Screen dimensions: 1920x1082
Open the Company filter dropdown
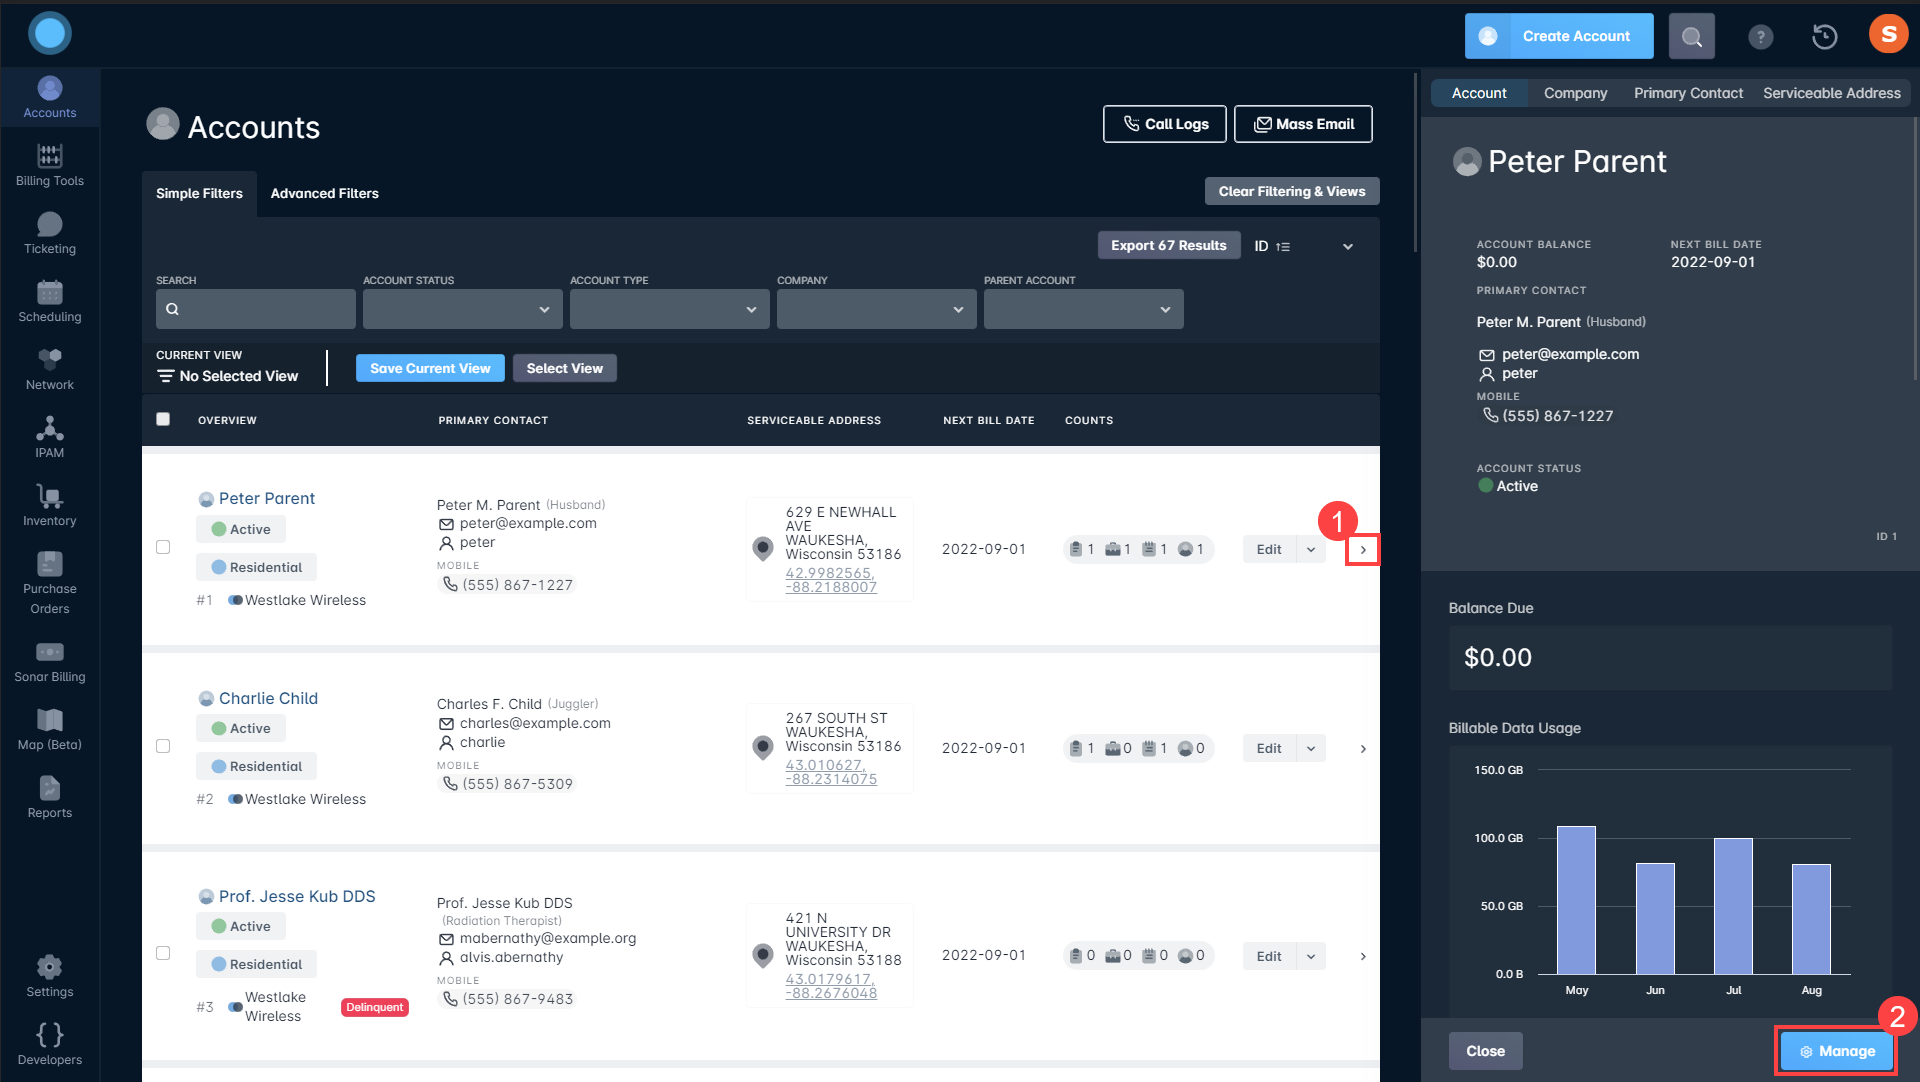point(876,309)
